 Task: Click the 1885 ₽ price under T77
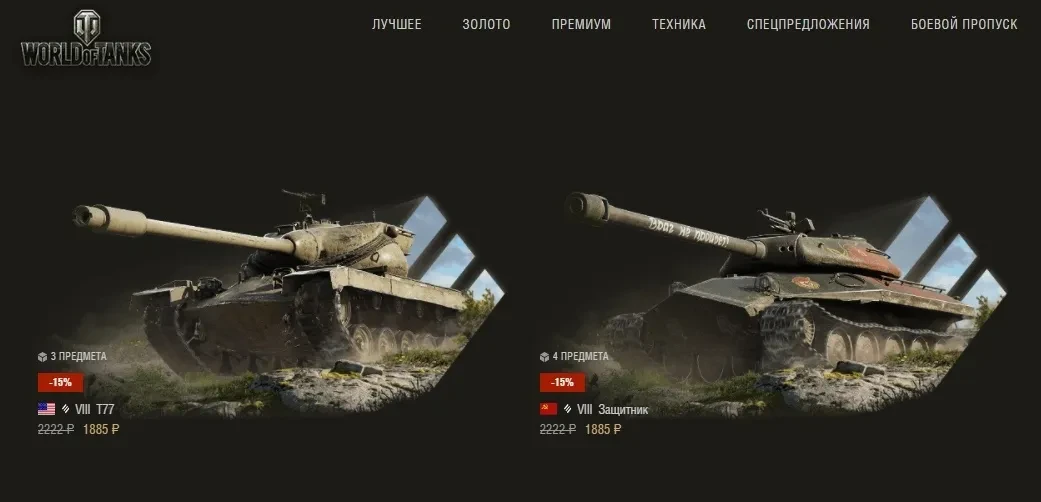click(x=101, y=430)
